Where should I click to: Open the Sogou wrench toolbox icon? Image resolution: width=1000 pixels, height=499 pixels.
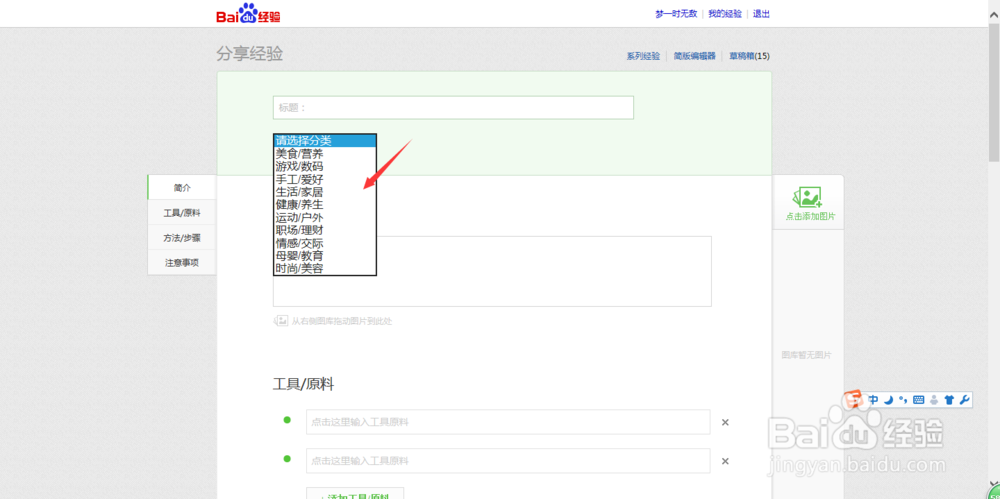pyautogui.click(x=964, y=400)
